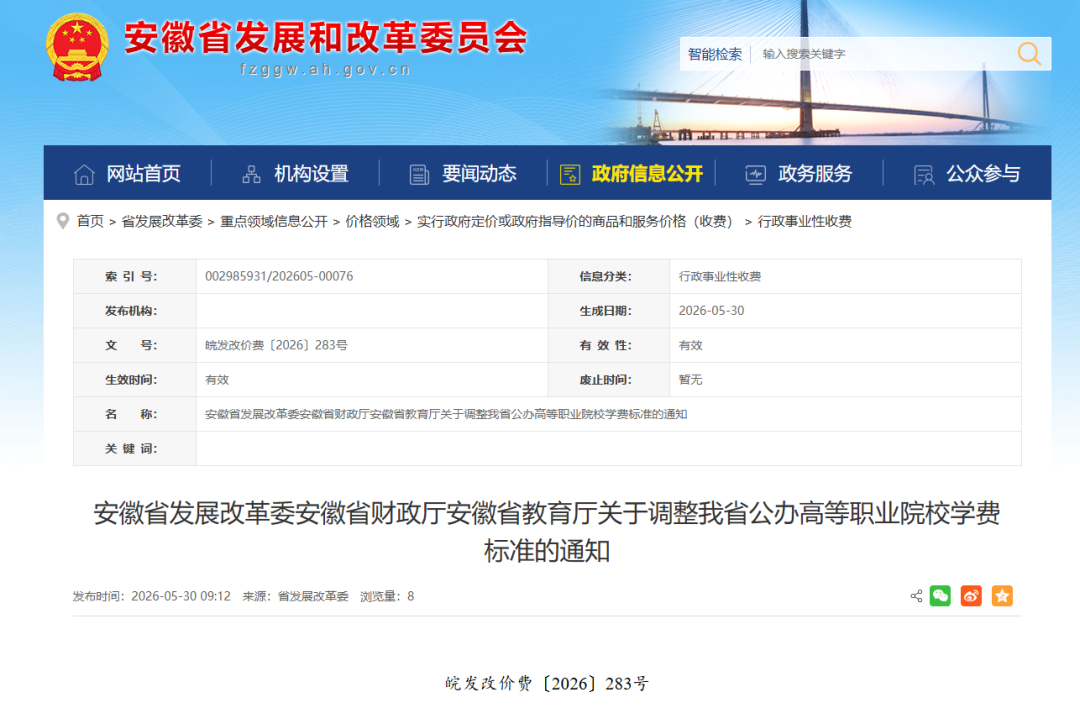Click the main article headline
Viewport: 1080px width, 713px height.
[x=547, y=532]
